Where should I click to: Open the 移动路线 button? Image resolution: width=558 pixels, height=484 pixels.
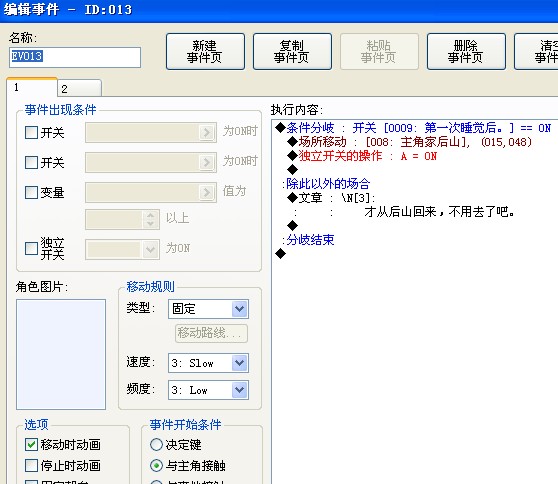click(211, 333)
